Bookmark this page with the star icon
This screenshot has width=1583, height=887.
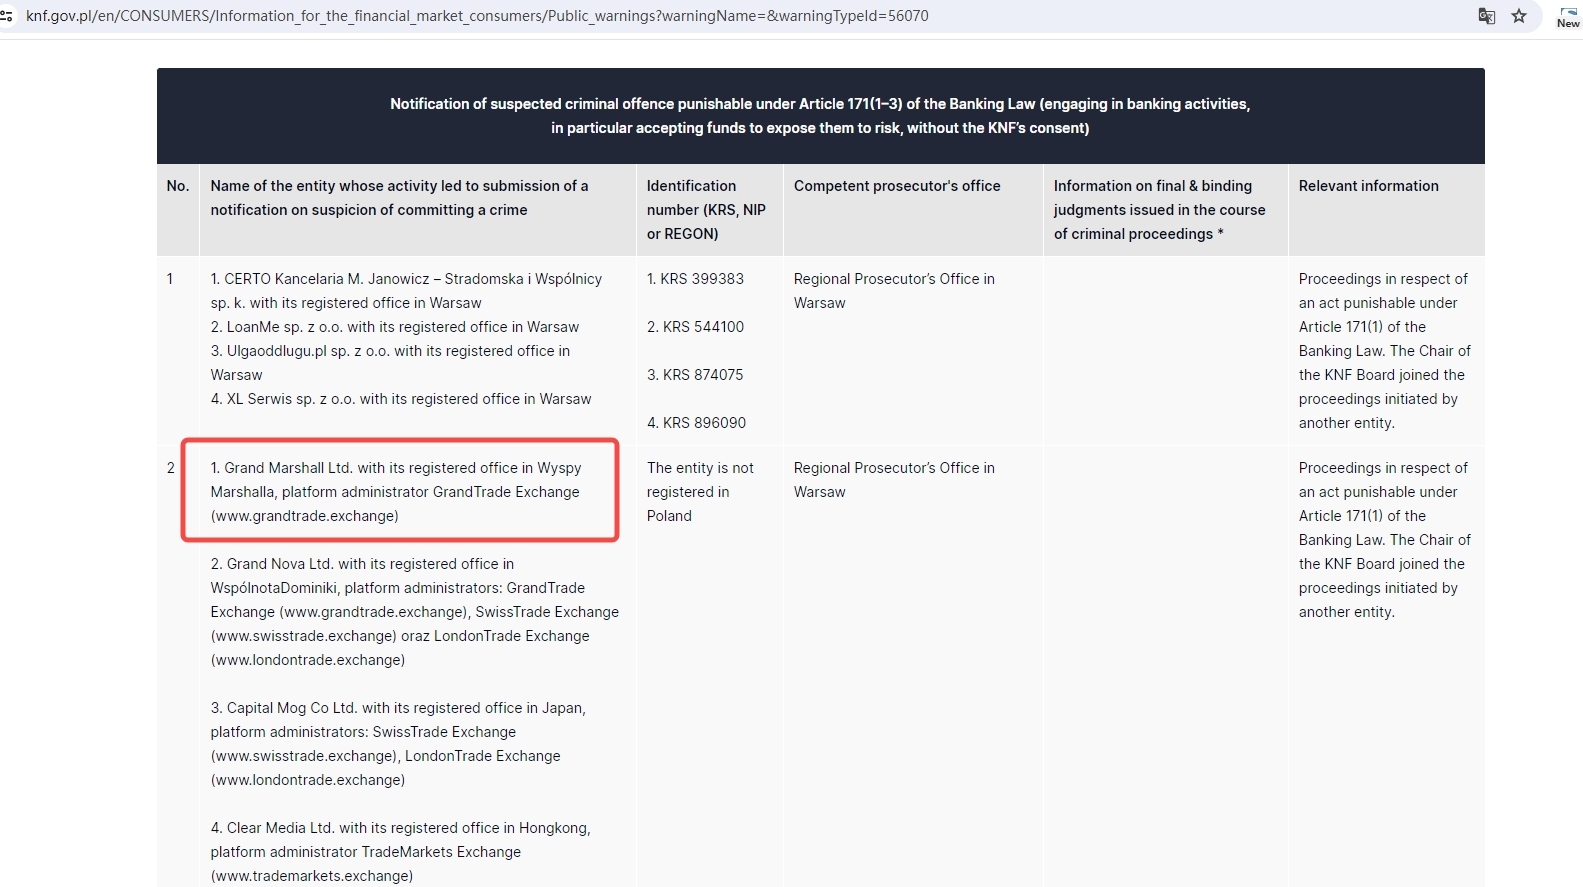click(x=1519, y=16)
